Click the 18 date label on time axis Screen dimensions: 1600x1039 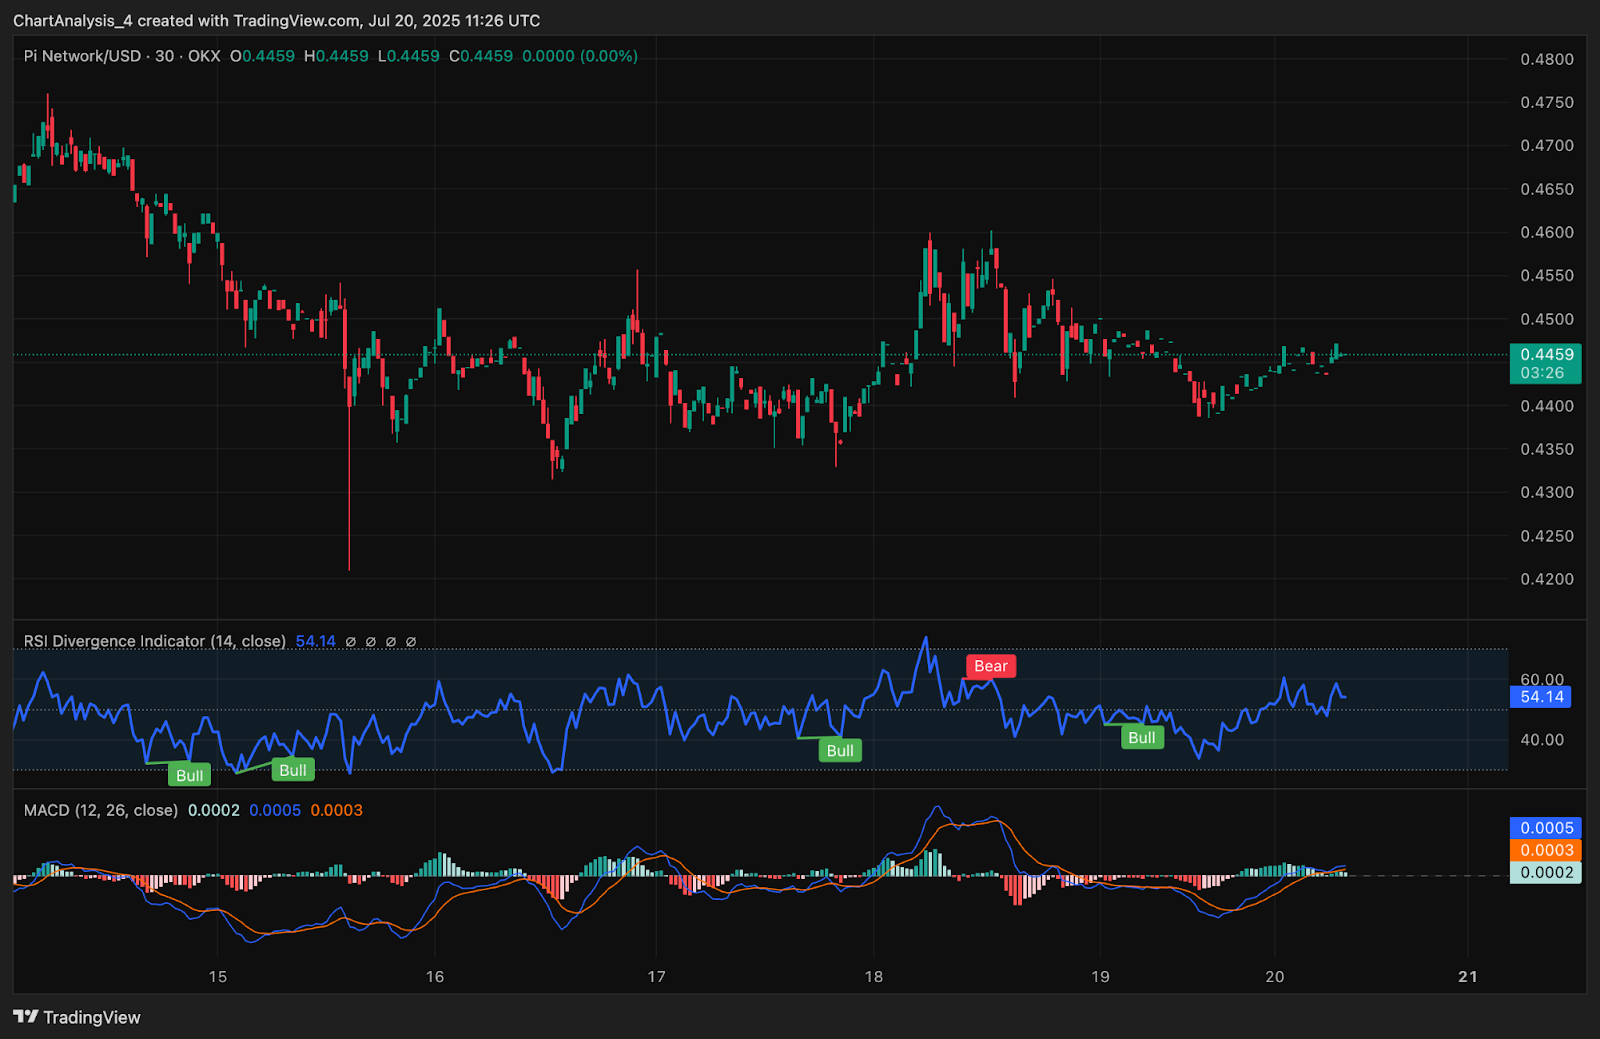[873, 977]
